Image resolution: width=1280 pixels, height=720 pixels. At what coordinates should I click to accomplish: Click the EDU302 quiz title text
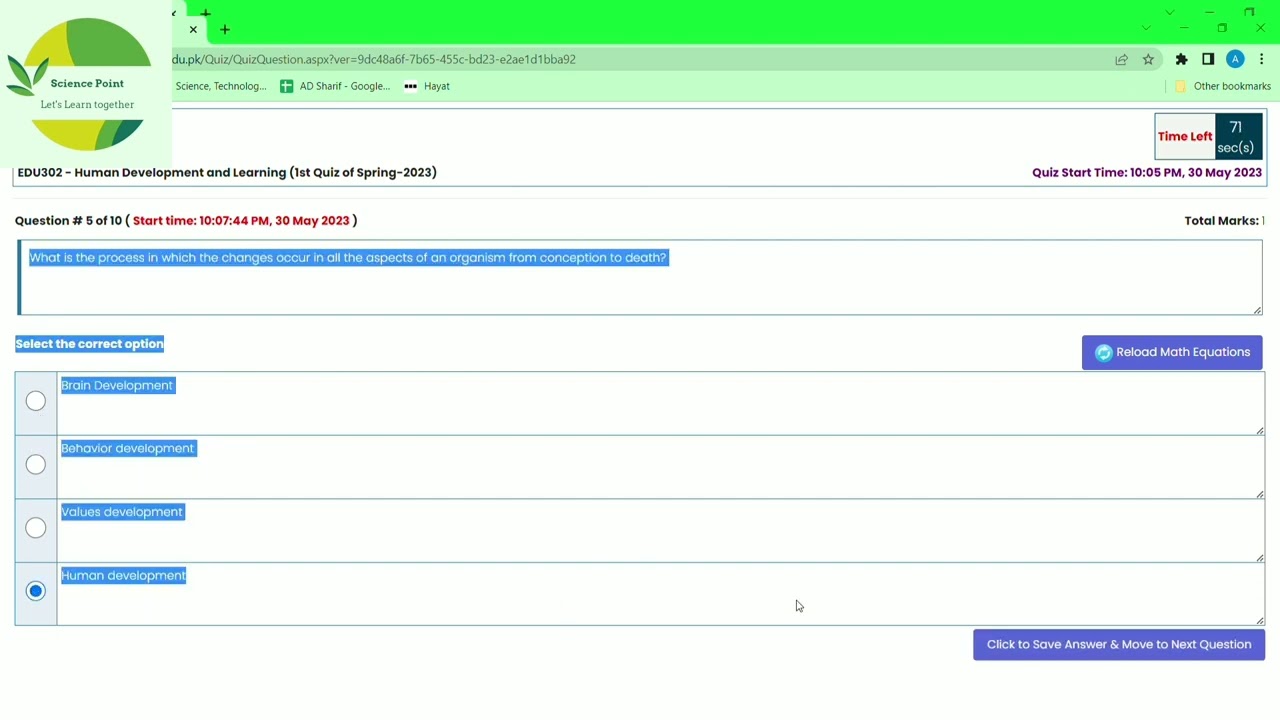click(227, 172)
